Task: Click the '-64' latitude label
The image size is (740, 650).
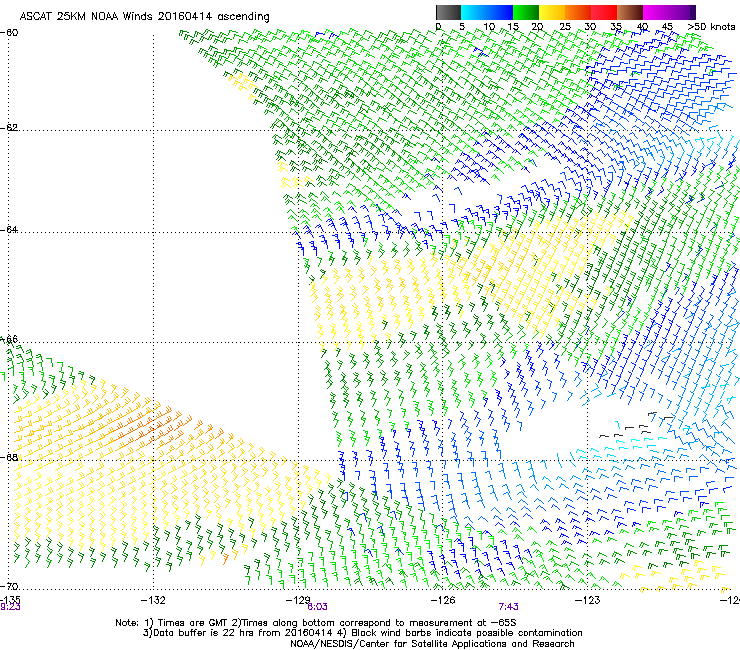Action: pos(9,230)
